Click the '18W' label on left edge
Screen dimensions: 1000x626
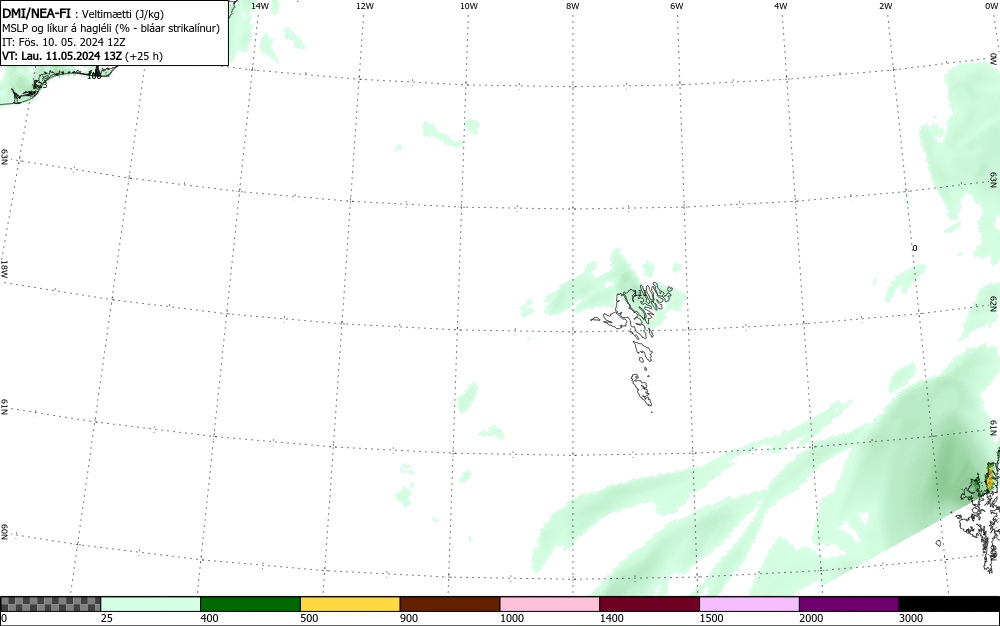click(4, 268)
